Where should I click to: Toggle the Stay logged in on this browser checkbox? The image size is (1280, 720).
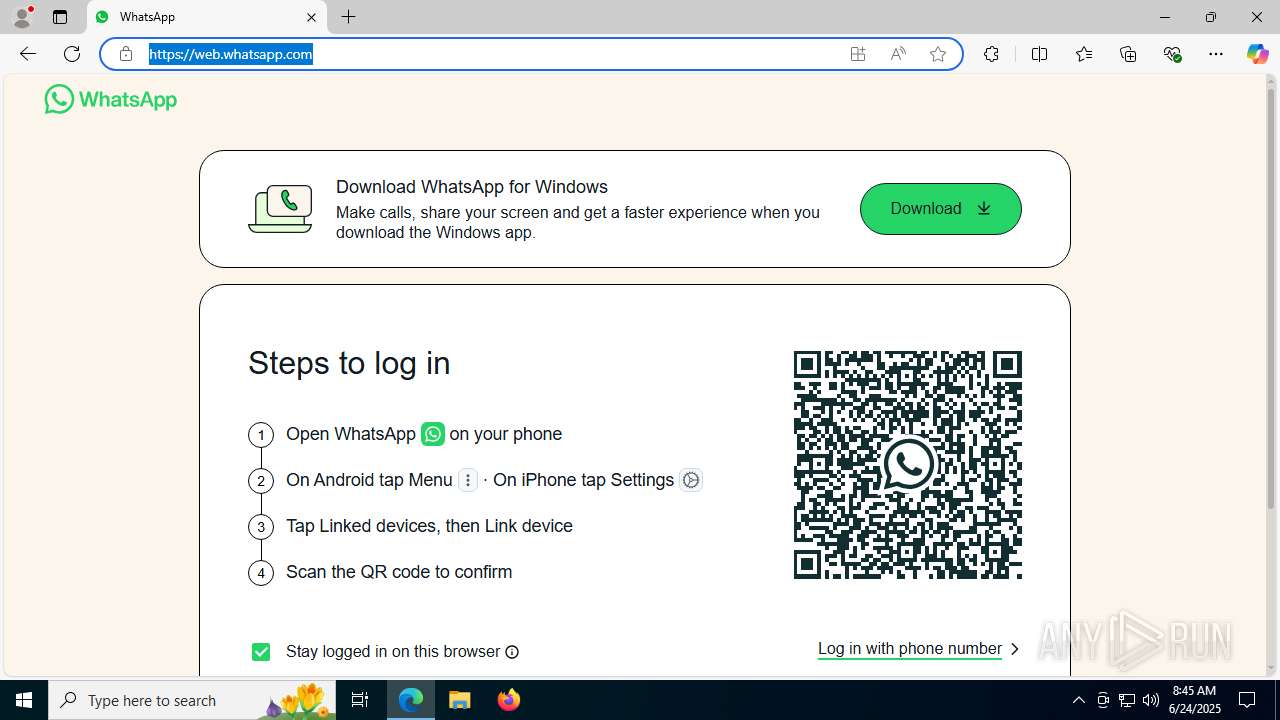pos(261,652)
